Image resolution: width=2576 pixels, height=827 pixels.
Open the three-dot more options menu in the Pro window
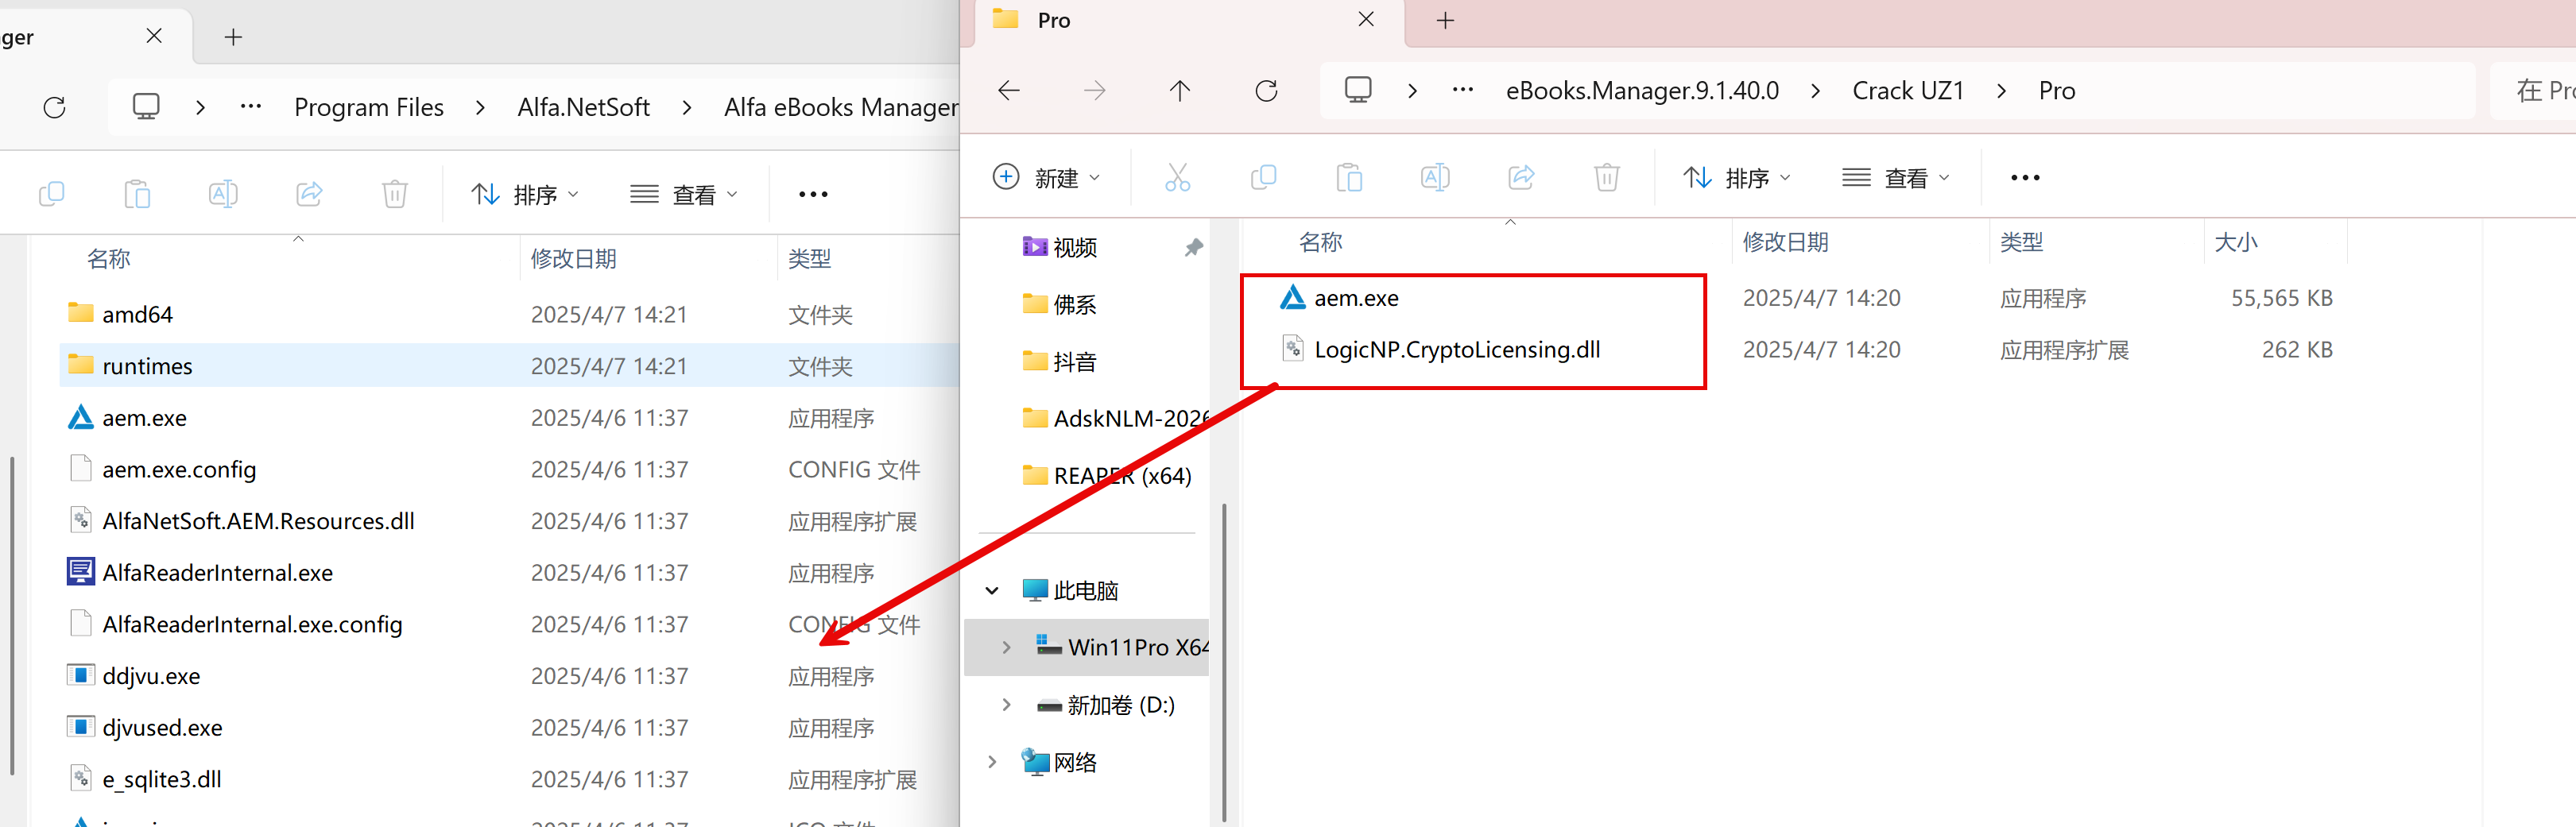(2024, 178)
